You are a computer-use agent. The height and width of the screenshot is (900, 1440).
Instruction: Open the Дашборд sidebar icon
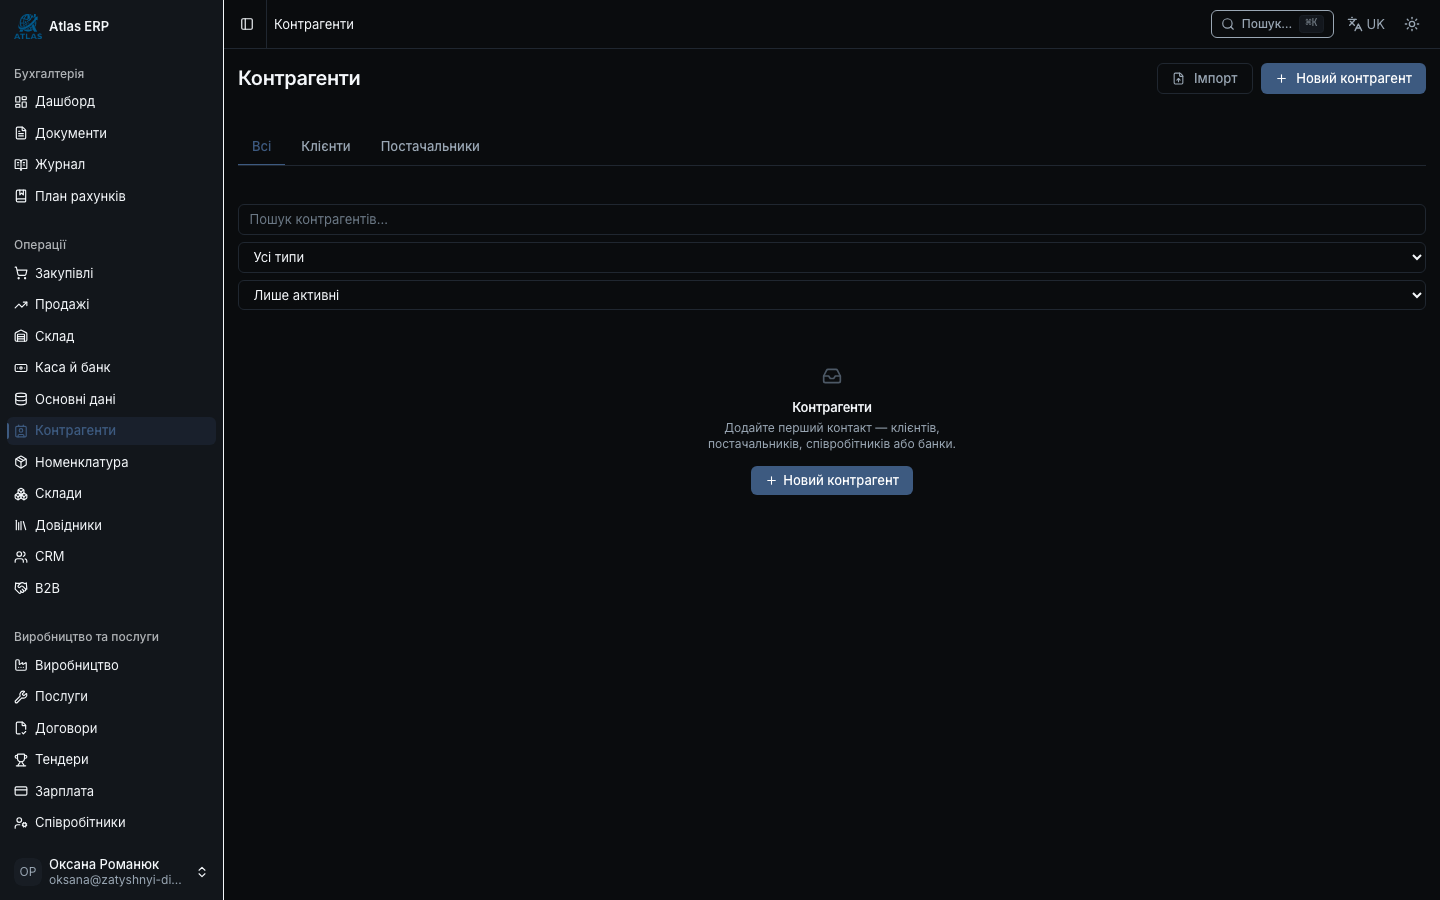[21, 102]
